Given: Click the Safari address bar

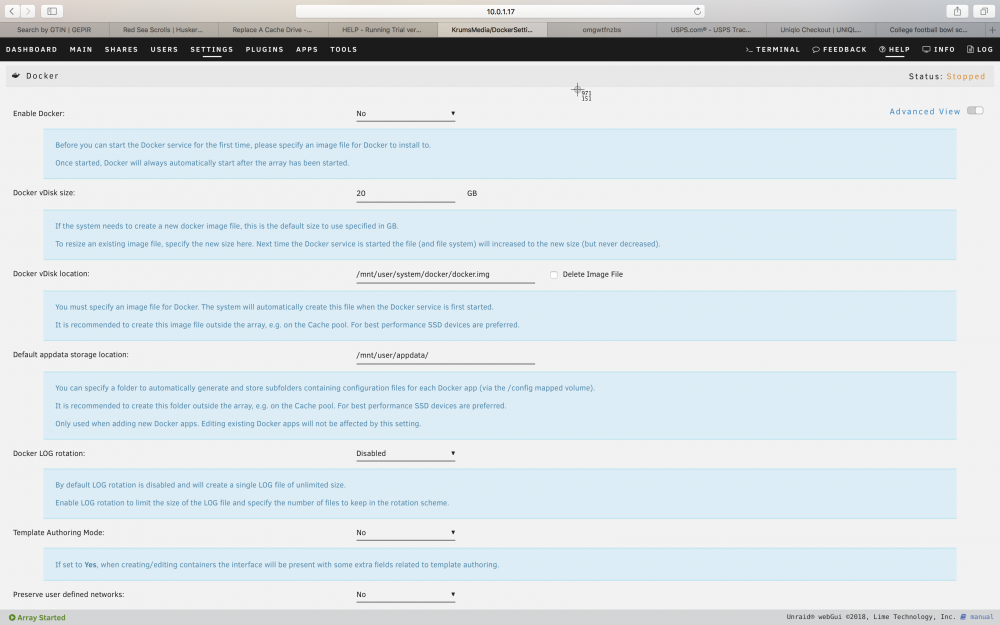Looking at the screenshot, I should point(501,11).
